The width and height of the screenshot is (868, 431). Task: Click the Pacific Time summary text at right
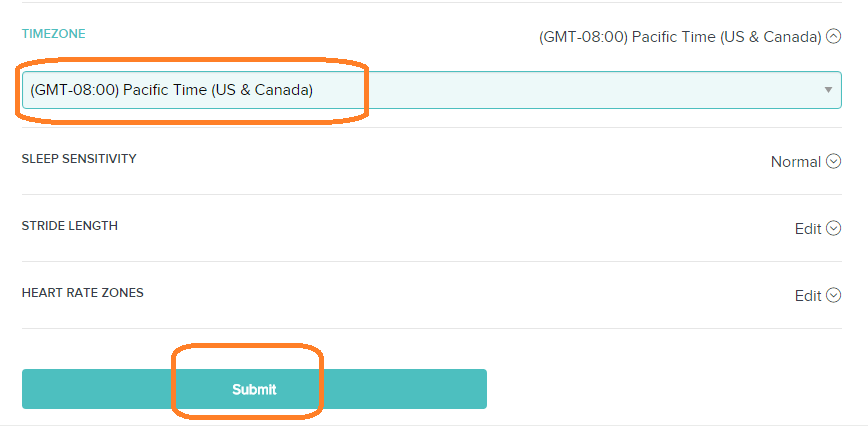[680, 37]
